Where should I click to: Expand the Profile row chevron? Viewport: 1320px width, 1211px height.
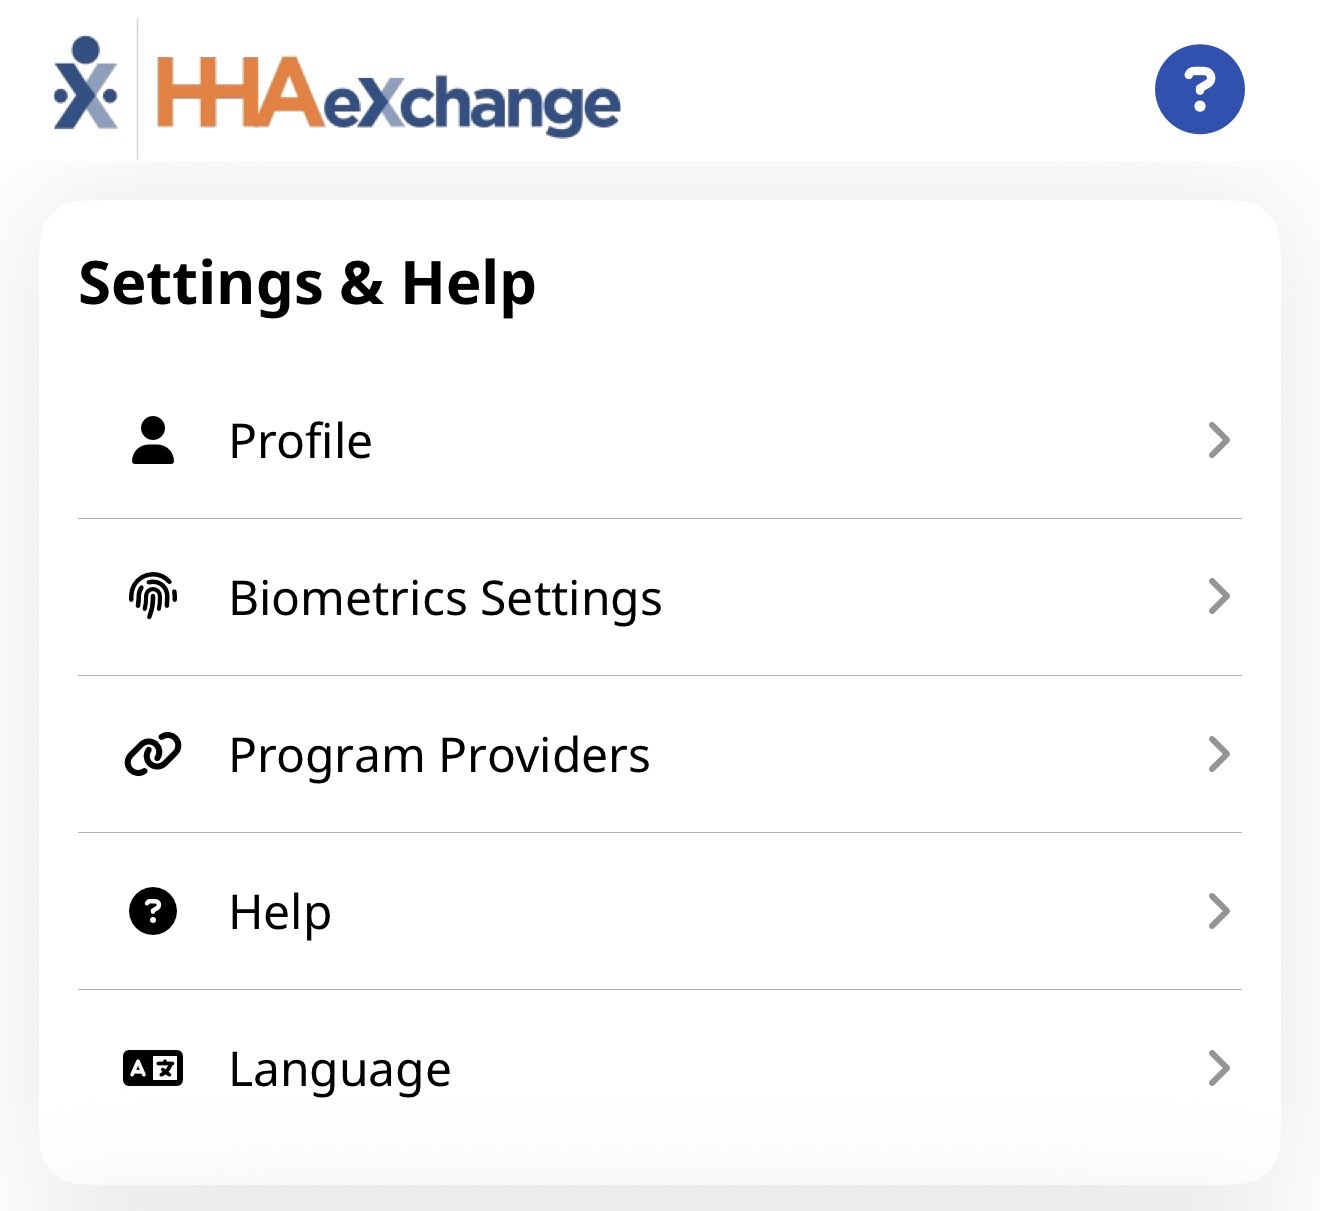[x=1218, y=440]
